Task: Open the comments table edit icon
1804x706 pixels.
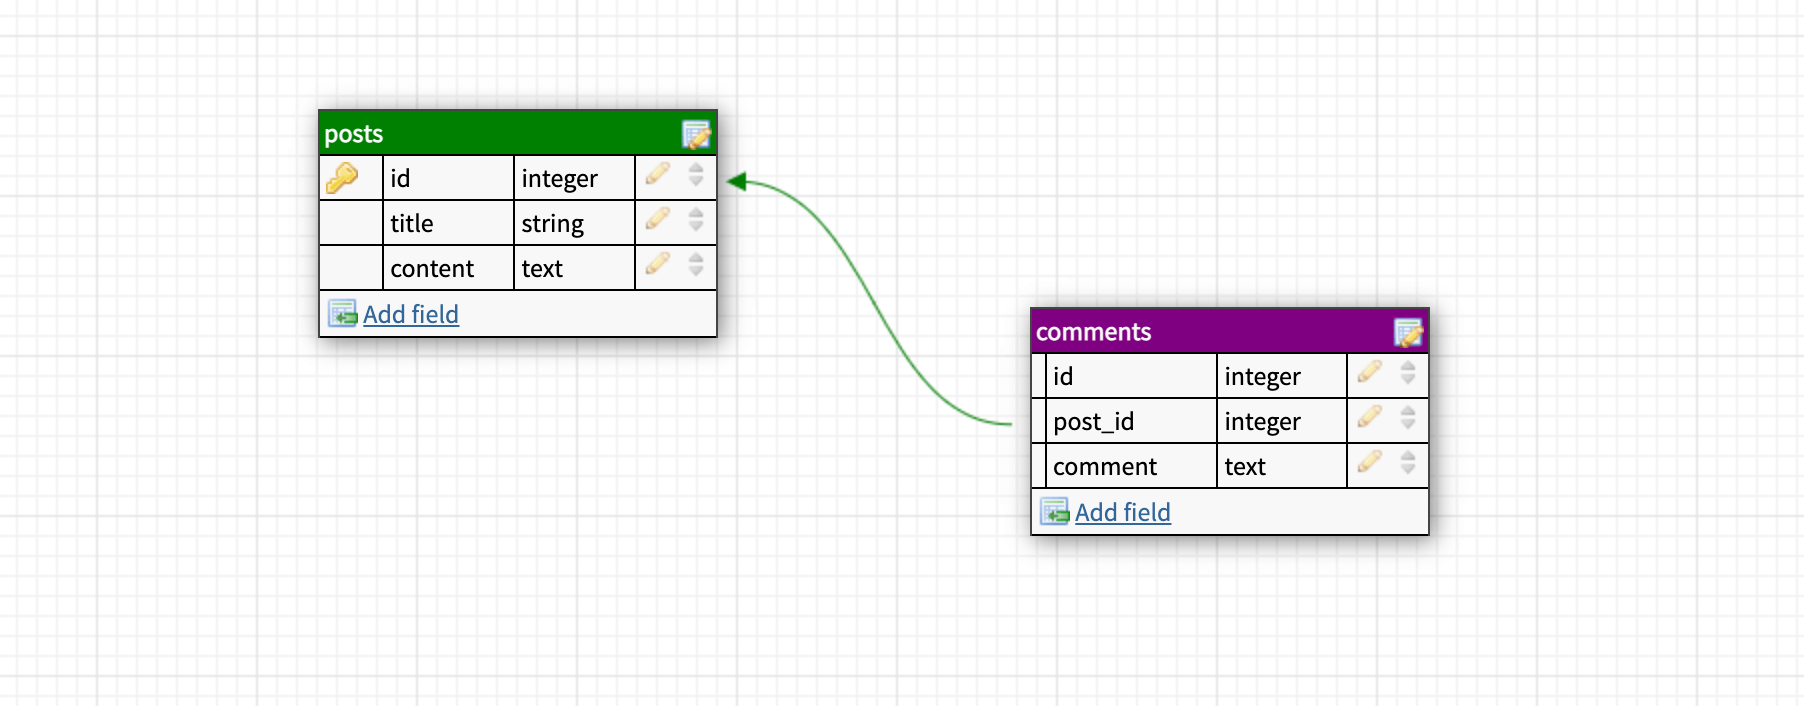Action: pyautogui.click(x=1408, y=332)
